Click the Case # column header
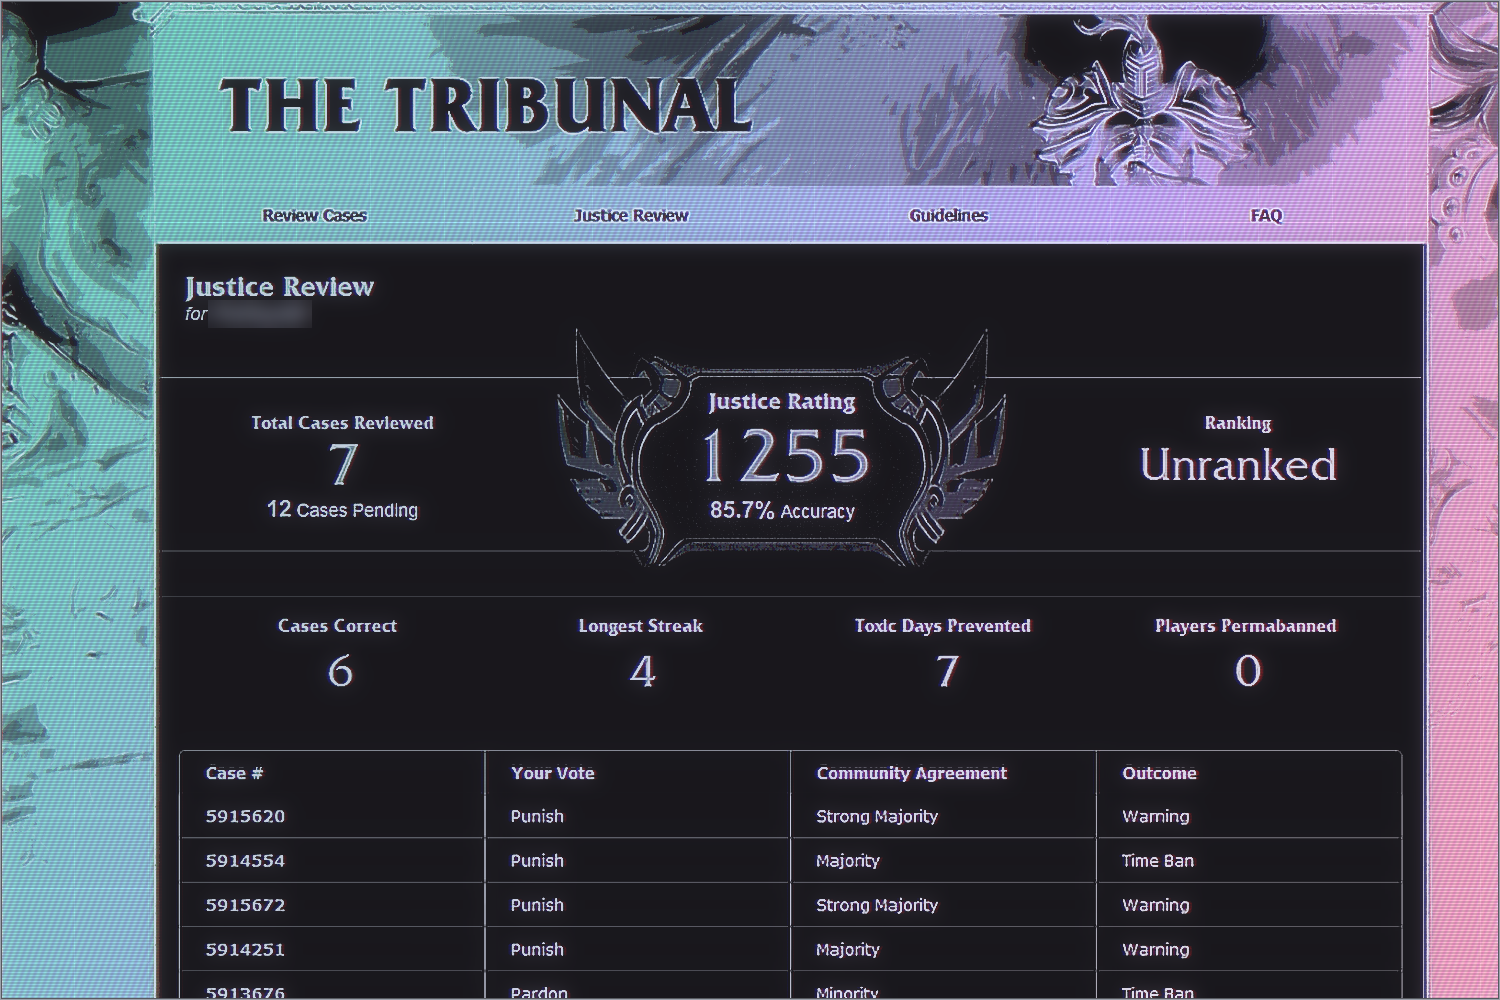Screen dimensions: 1500x1000 (x=234, y=773)
